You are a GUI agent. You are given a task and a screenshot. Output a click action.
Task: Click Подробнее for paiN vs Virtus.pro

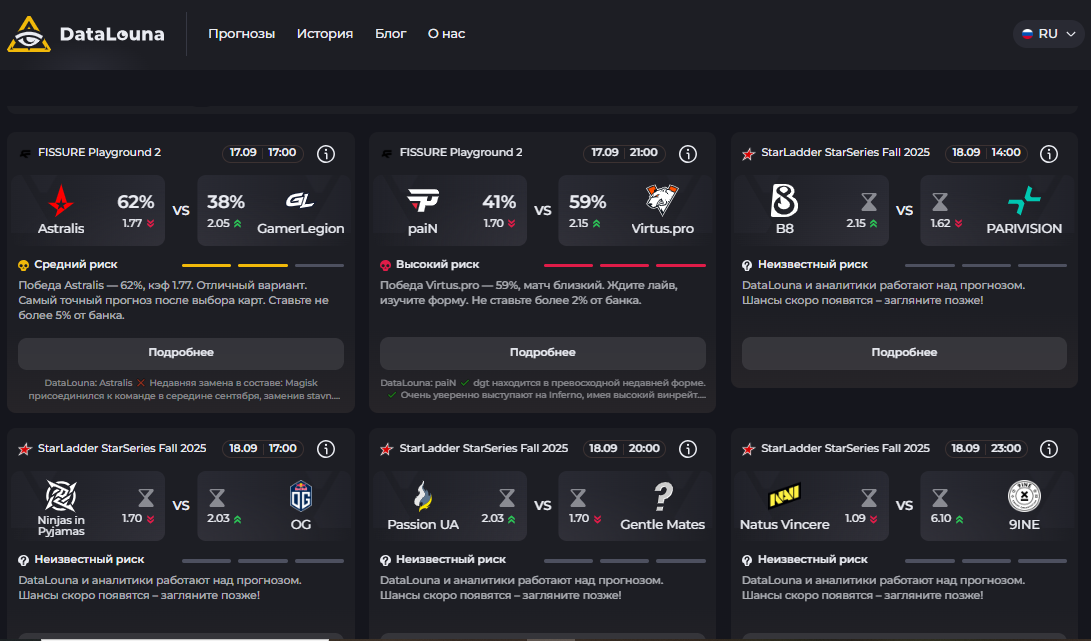(543, 353)
